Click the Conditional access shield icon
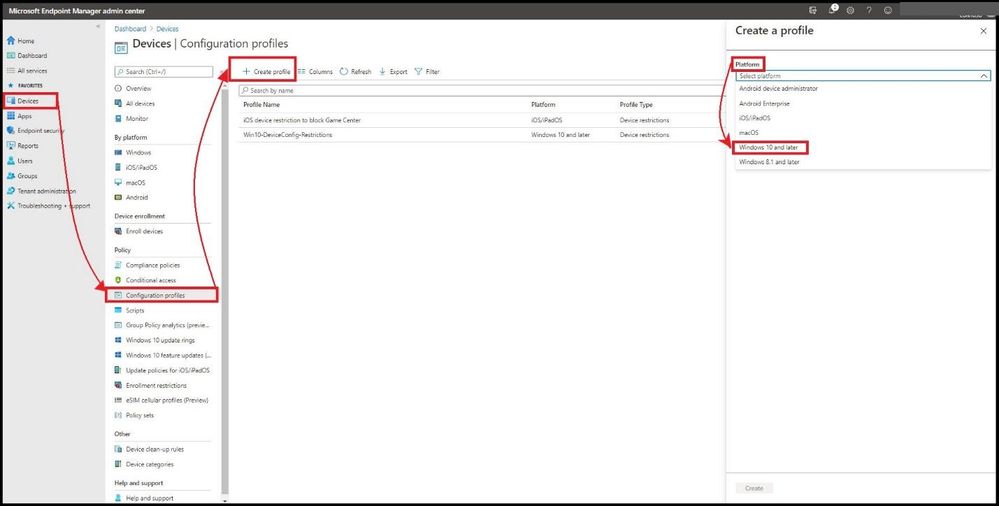This screenshot has width=999, height=506. click(118, 280)
